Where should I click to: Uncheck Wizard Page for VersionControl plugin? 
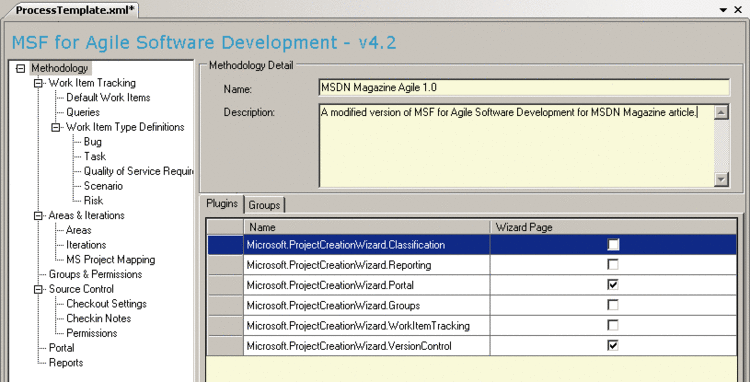(613, 346)
